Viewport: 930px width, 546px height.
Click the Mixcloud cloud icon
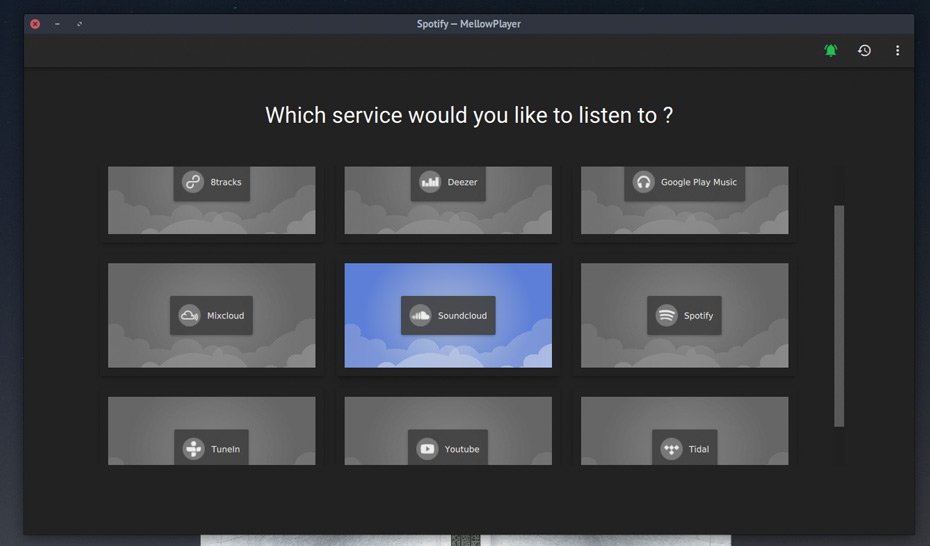click(x=189, y=316)
